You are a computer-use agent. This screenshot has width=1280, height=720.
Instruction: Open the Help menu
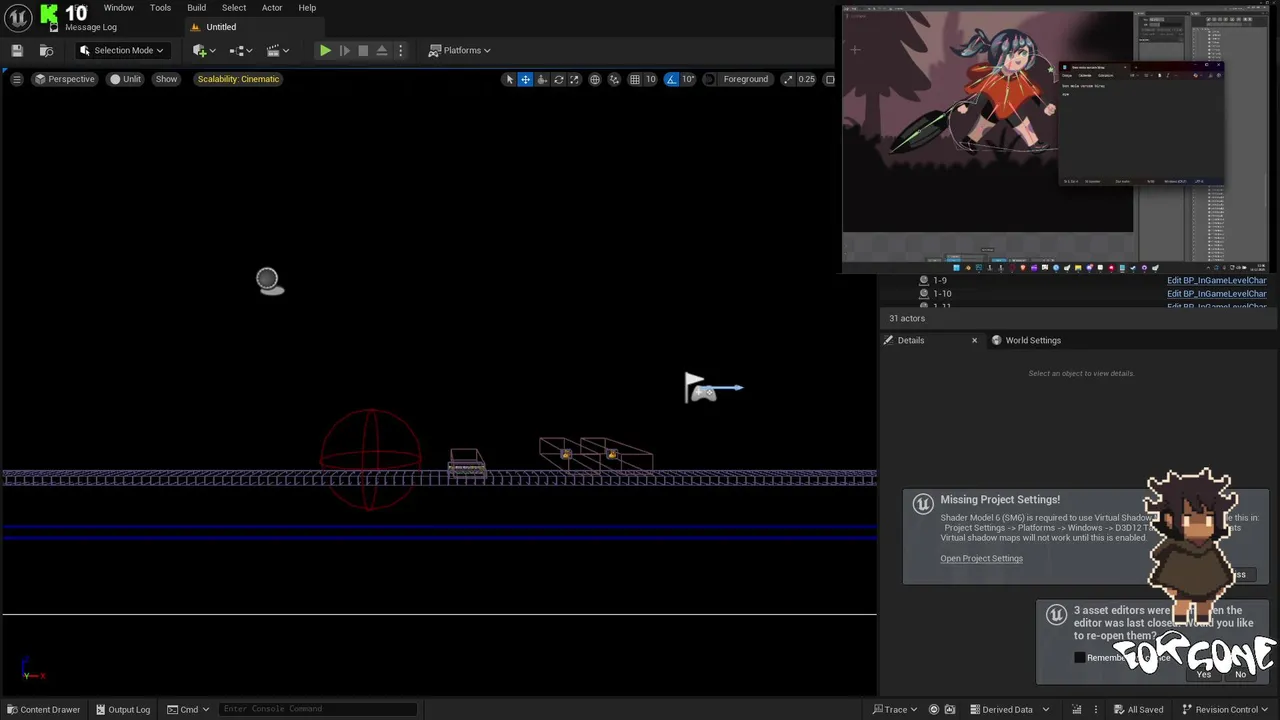click(x=307, y=8)
